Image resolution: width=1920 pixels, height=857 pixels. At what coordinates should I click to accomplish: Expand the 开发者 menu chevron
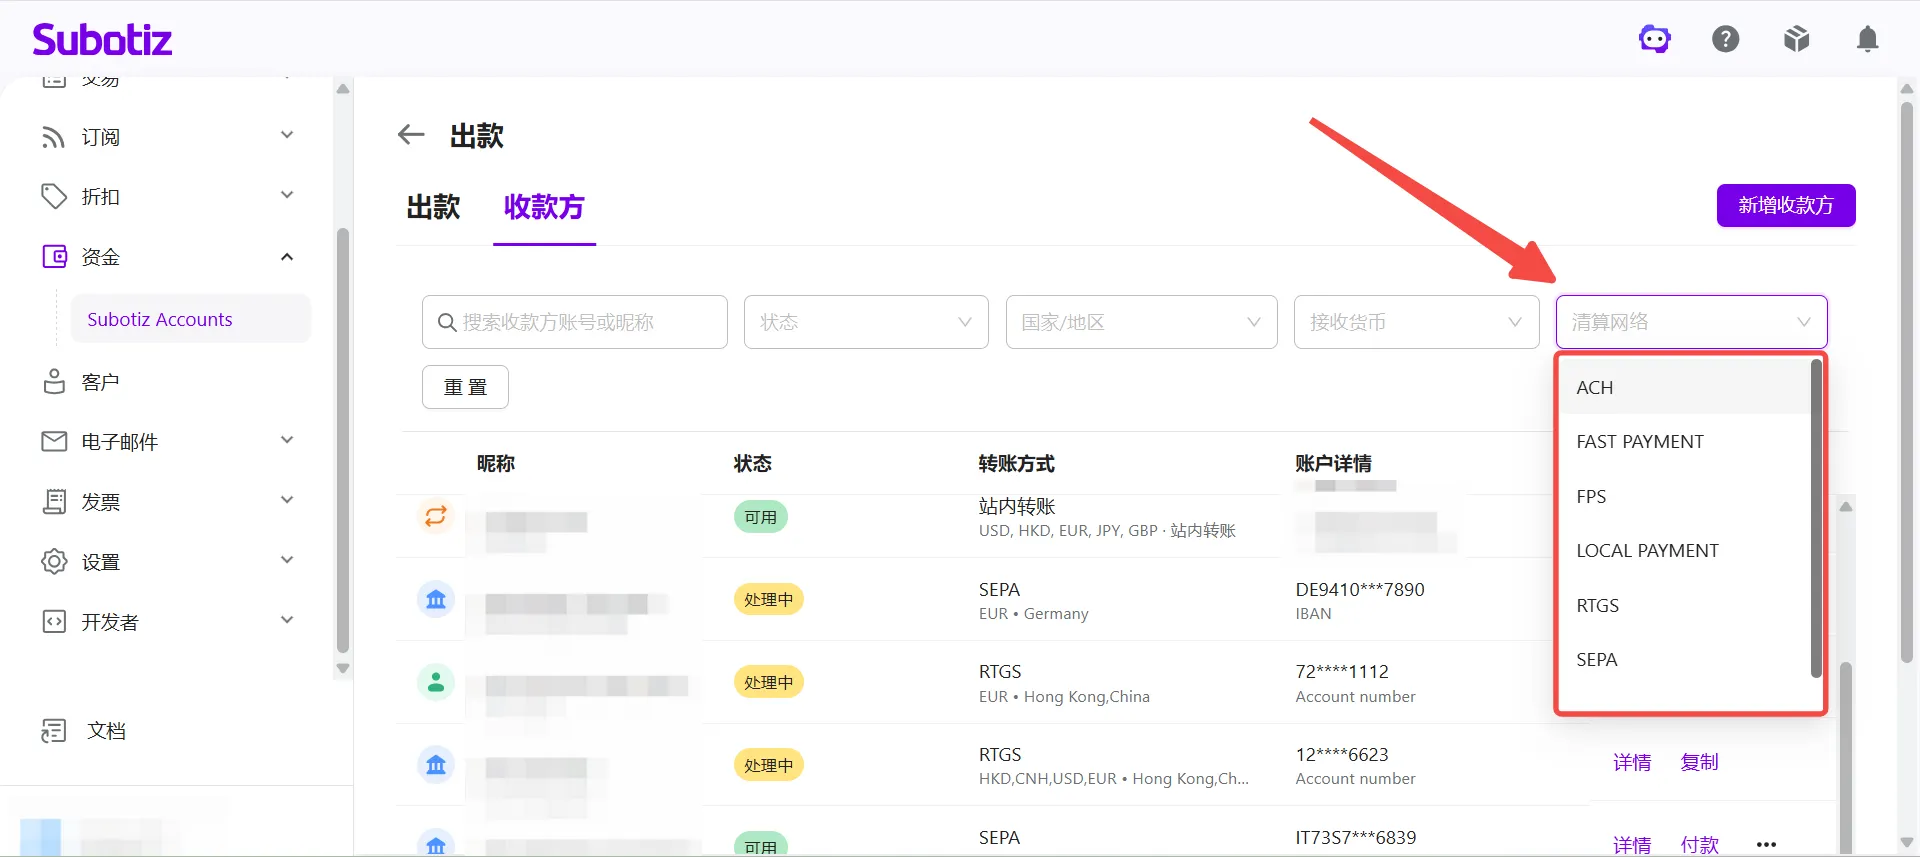tap(287, 620)
